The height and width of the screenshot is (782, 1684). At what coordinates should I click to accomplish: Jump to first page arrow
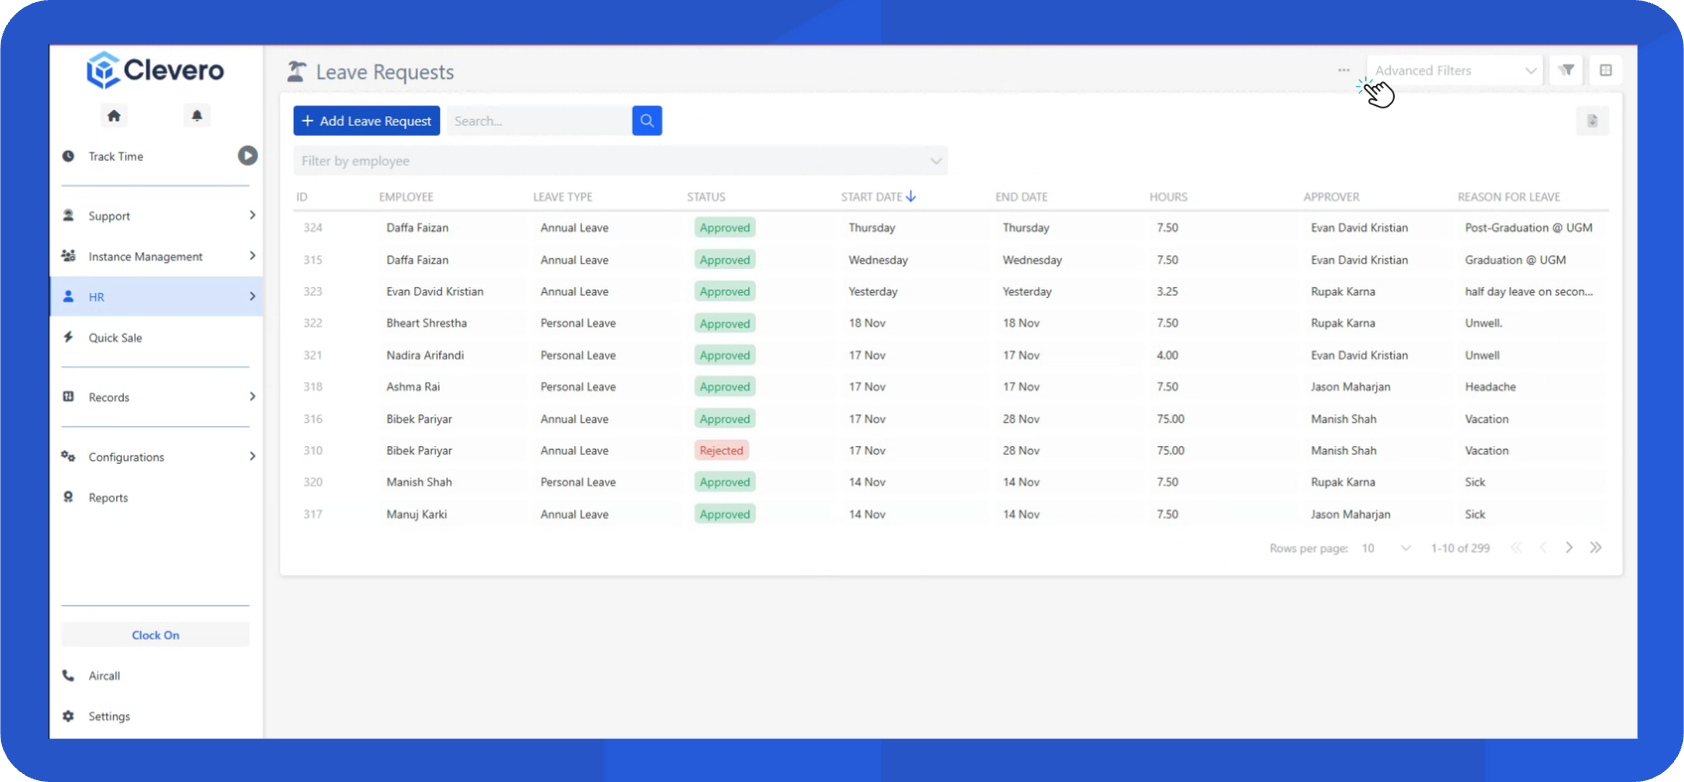[1516, 547]
